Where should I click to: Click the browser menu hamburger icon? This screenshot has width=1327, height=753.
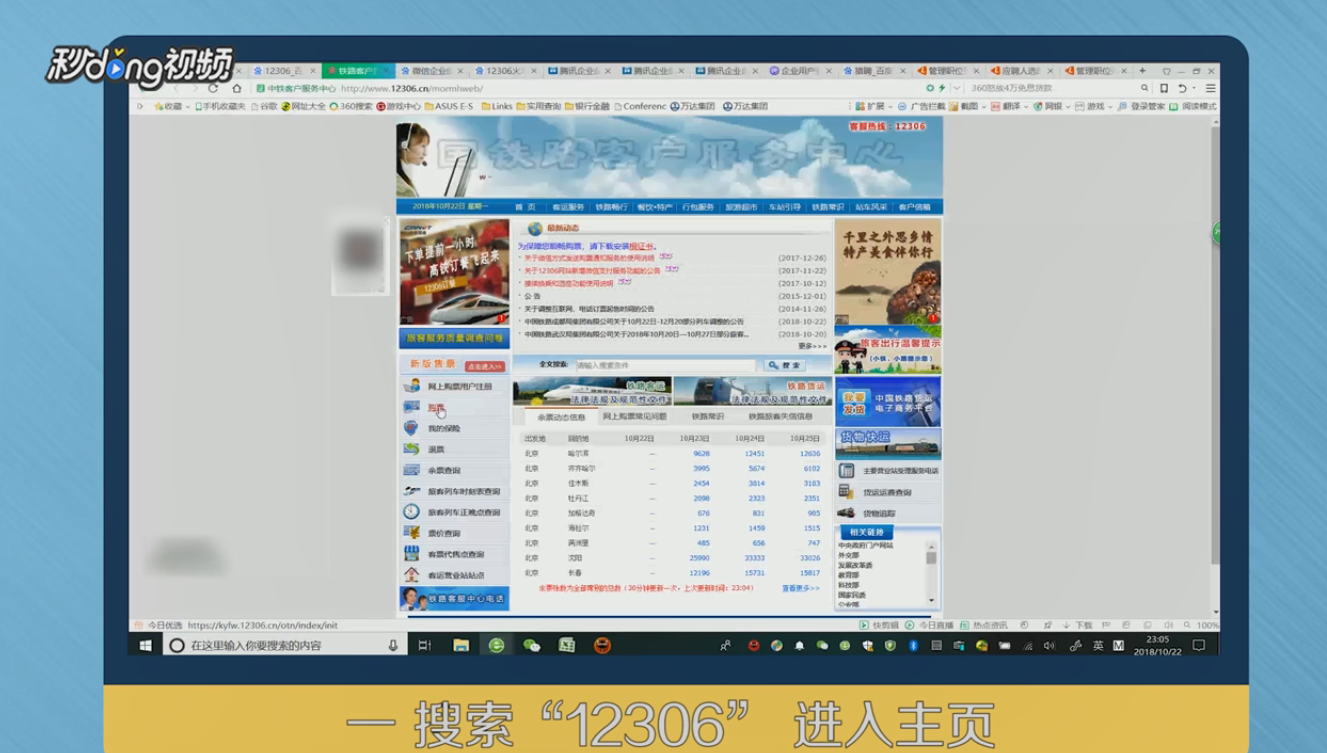pyautogui.click(x=1211, y=88)
